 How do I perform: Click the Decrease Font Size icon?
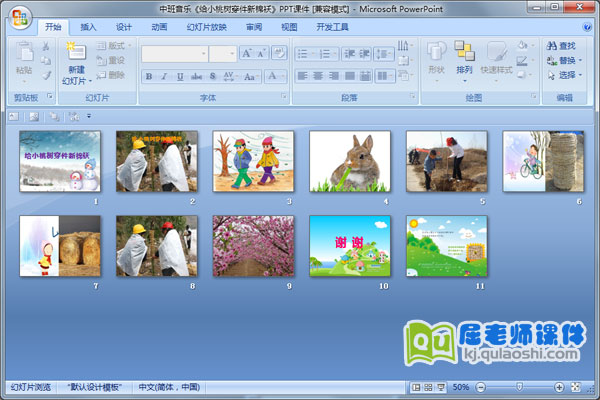point(261,53)
